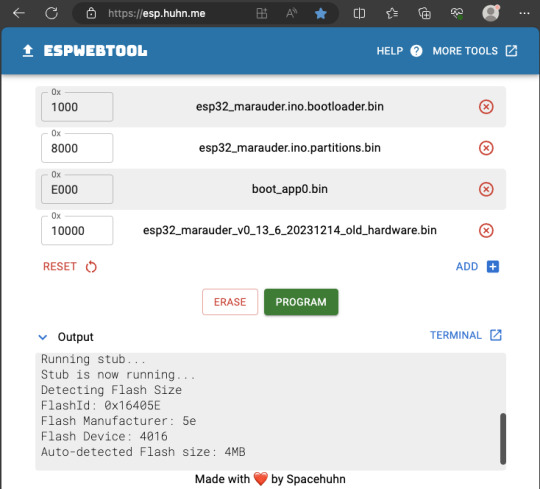Image resolution: width=540 pixels, height=489 pixels.
Task: Click 'Stub is now running...' log line
Action: tap(118, 375)
